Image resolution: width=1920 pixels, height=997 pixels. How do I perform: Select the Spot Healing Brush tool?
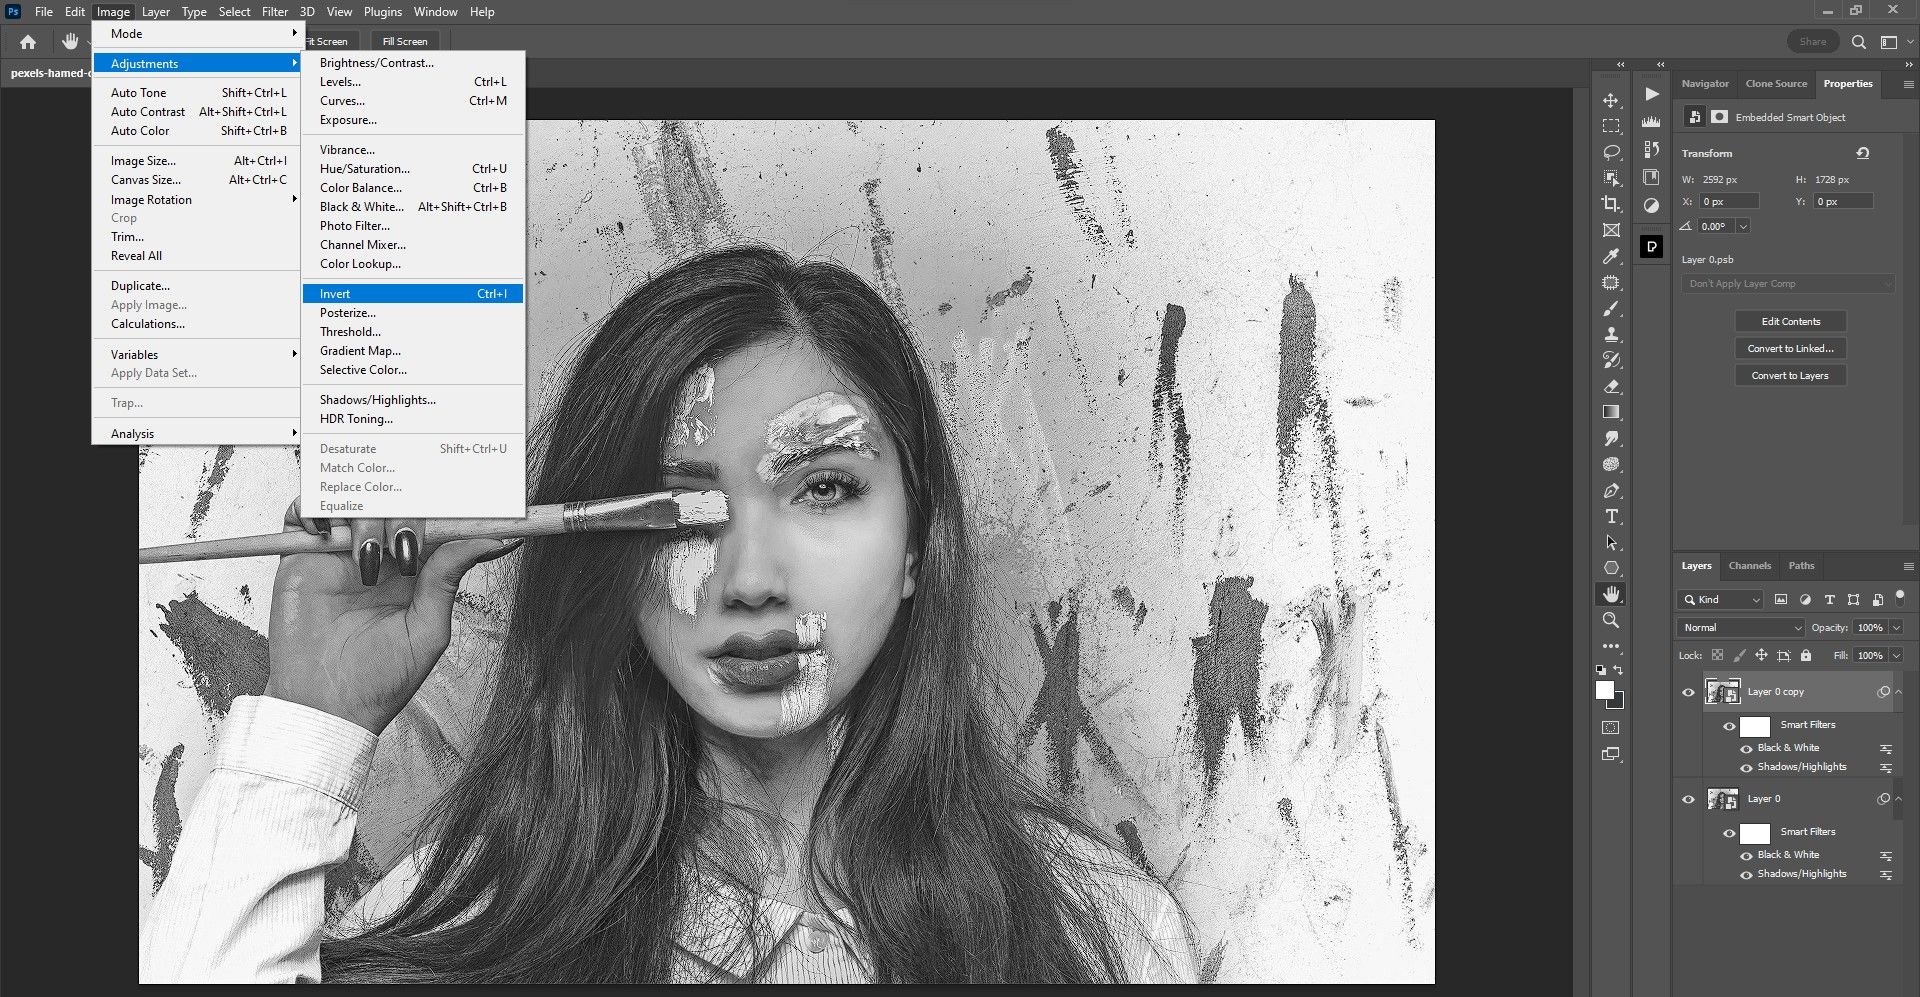1611,282
